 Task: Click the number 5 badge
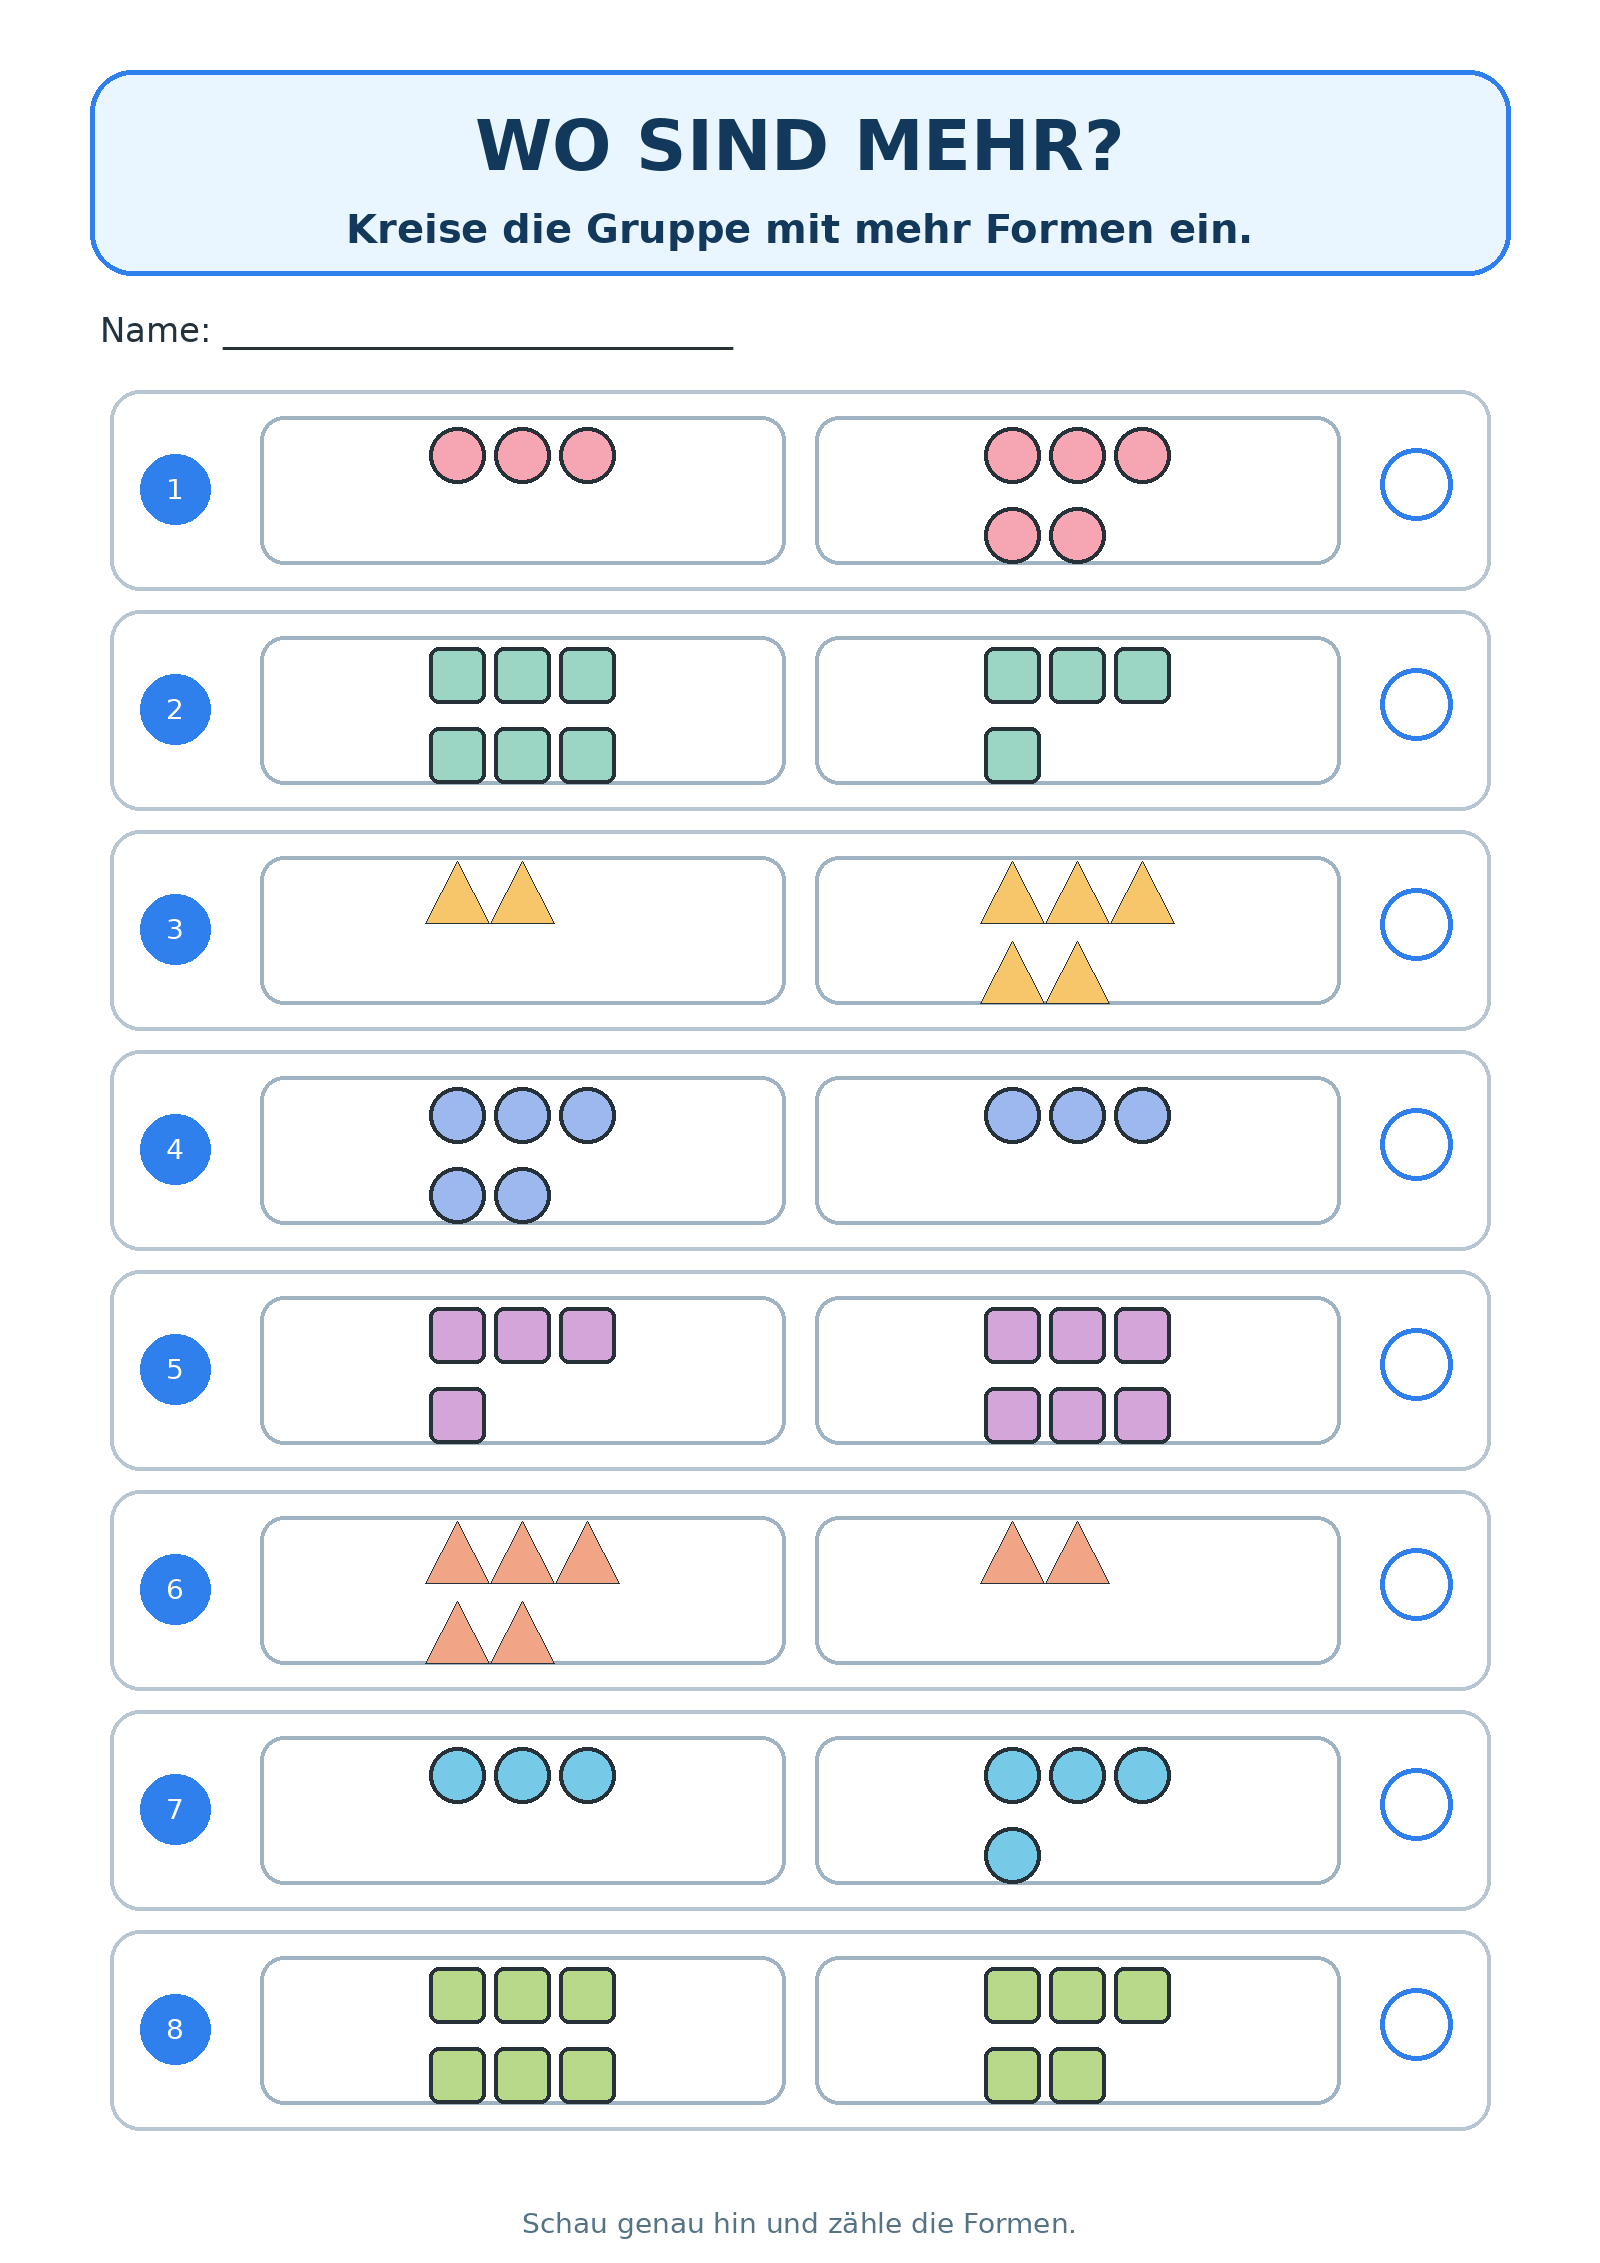(x=175, y=1369)
